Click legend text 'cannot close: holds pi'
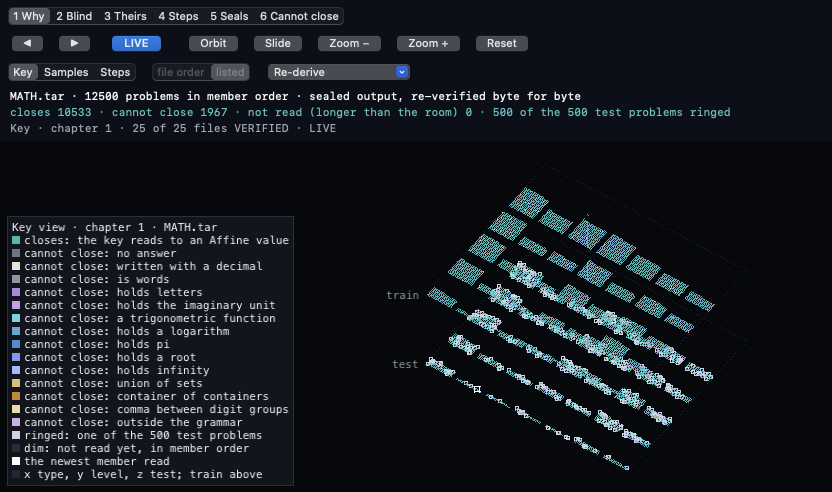This screenshot has width=832, height=492. tap(97, 344)
